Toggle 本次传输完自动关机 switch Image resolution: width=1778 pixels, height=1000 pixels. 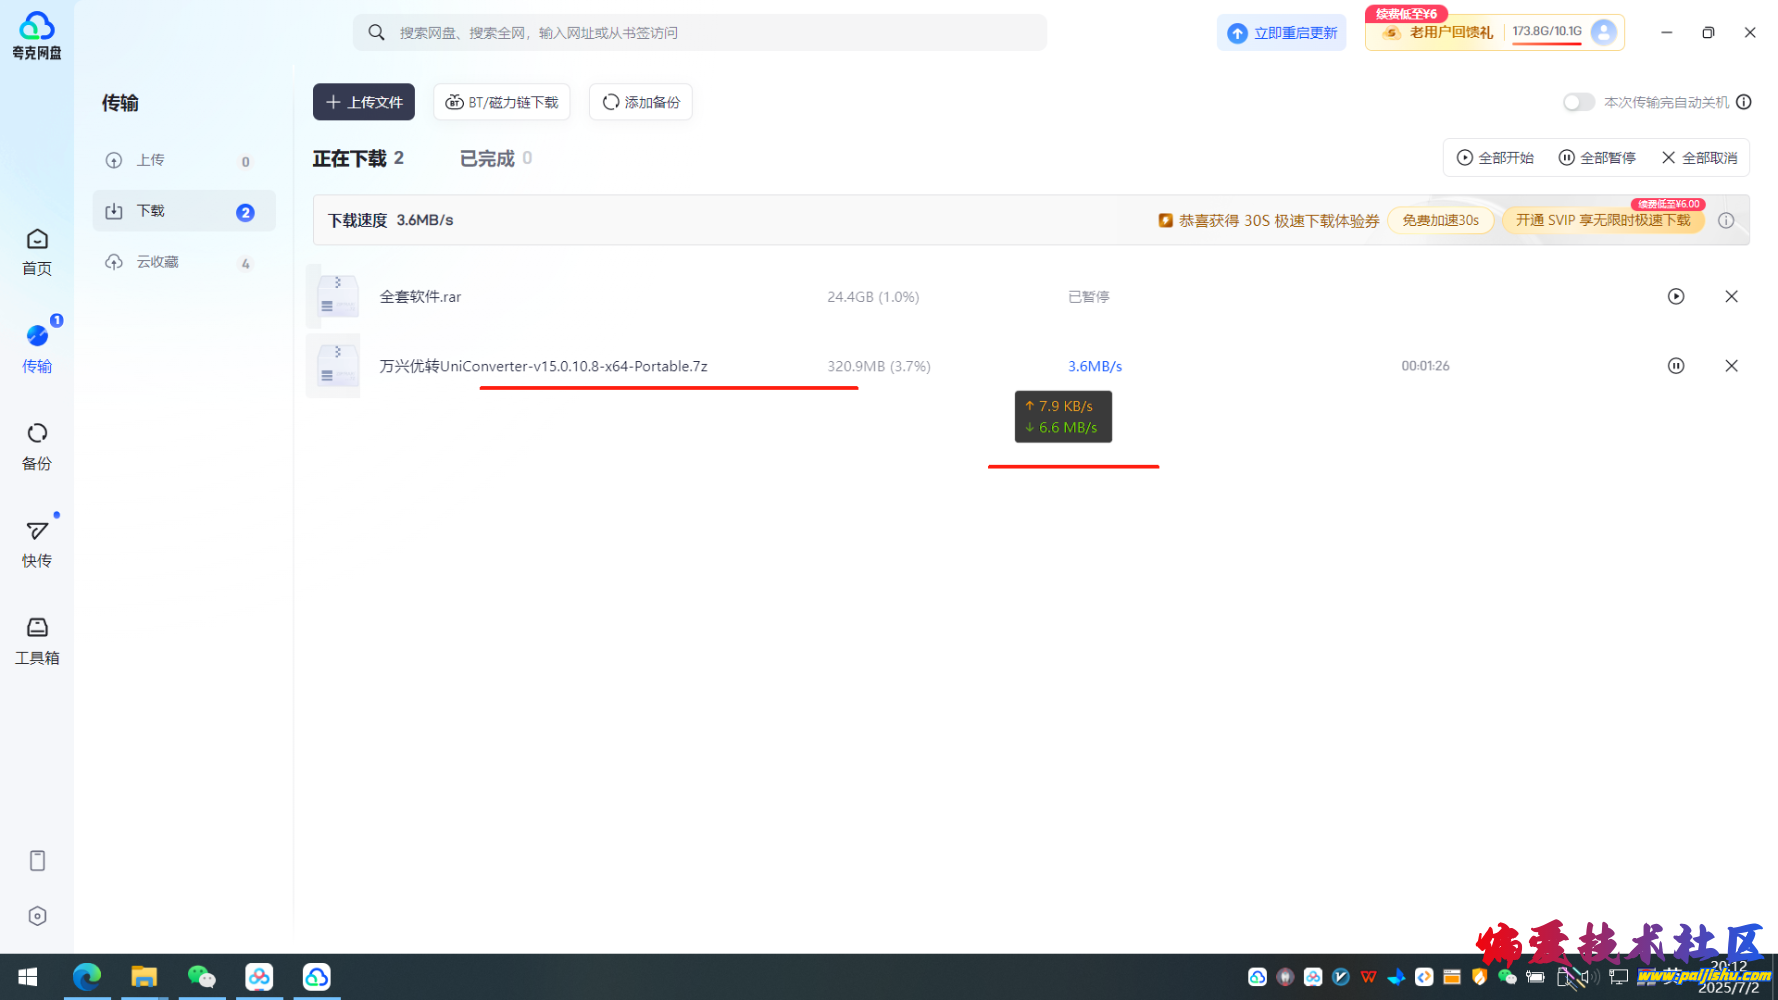1578,101
